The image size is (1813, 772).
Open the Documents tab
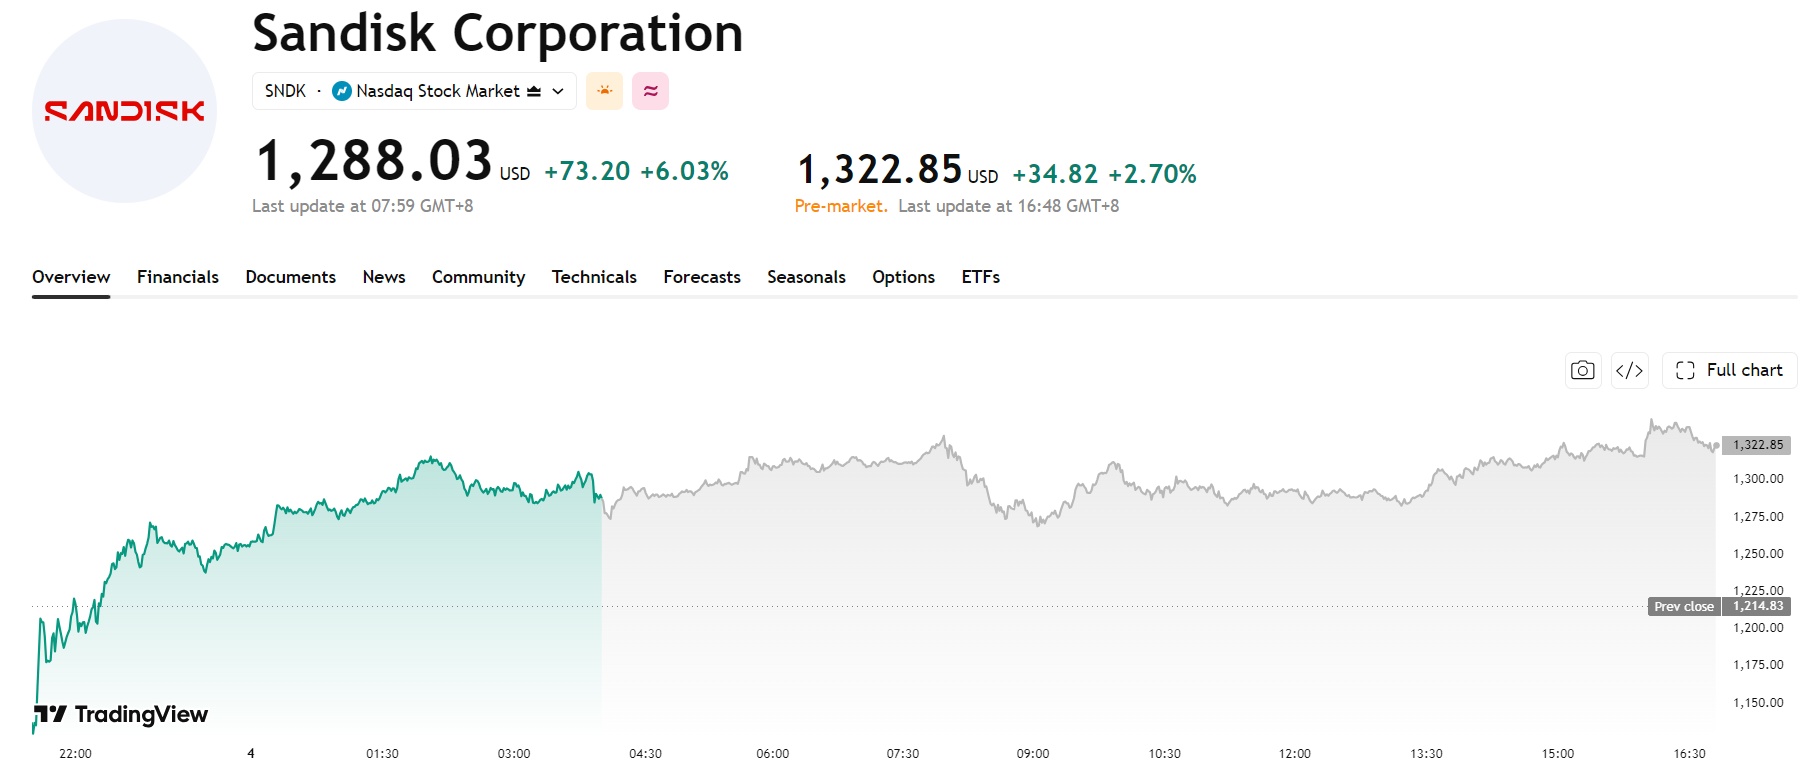pos(291,277)
